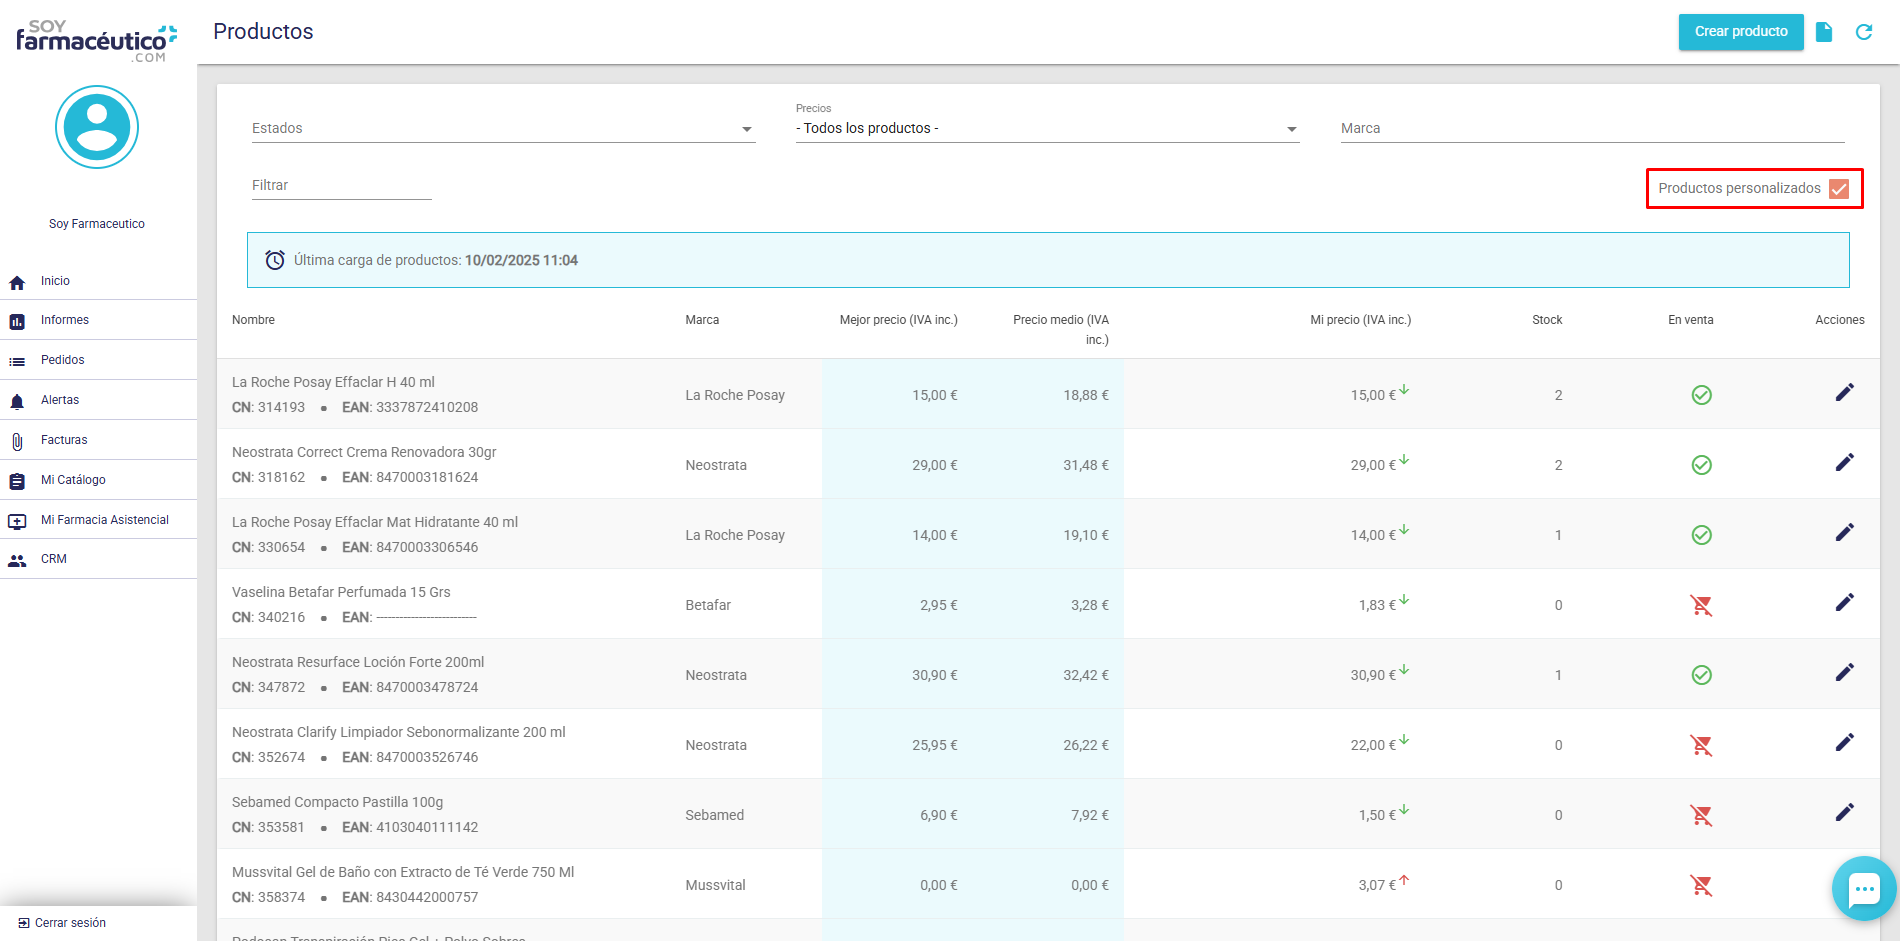This screenshot has width=1900, height=941.
Task: Uncheck Productos personalizados checkbox
Action: pyautogui.click(x=1839, y=189)
